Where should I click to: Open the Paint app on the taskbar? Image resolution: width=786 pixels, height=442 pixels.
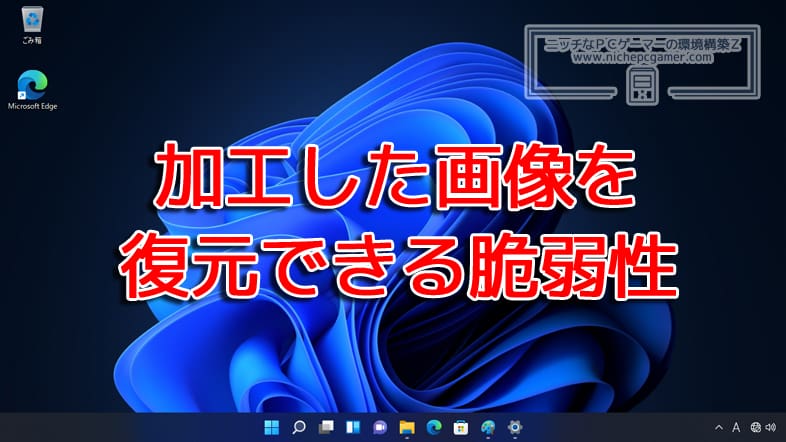coord(488,427)
